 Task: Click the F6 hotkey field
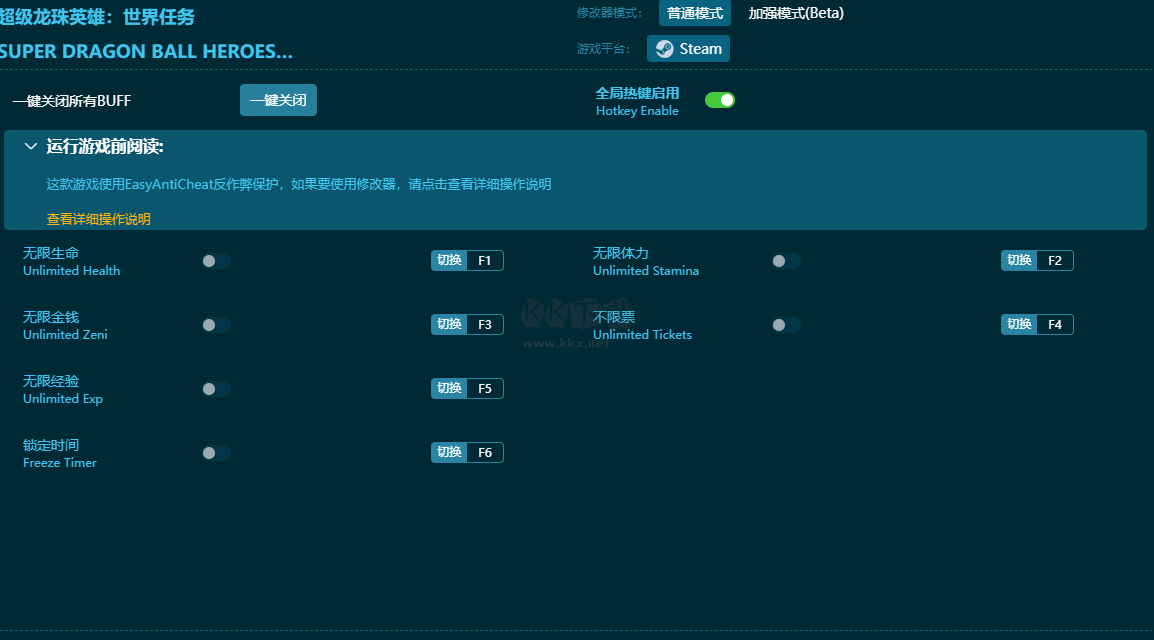[485, 452]
